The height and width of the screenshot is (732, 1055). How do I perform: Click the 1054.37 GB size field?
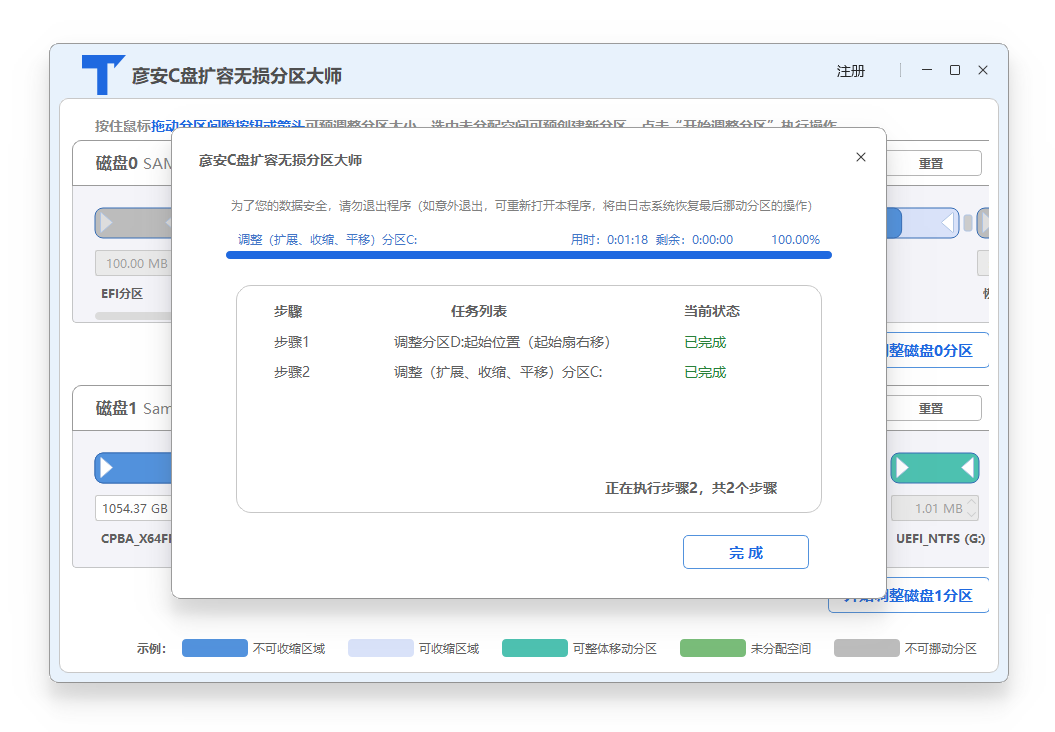[x=133, y=508]
